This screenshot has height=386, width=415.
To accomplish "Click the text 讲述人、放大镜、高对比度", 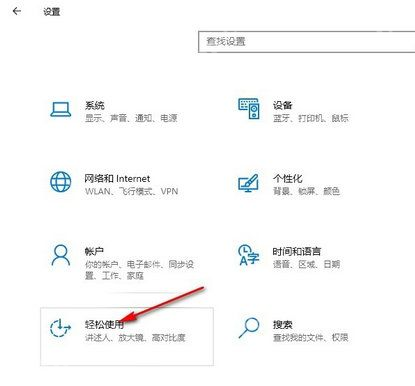I will click(135, 338).
